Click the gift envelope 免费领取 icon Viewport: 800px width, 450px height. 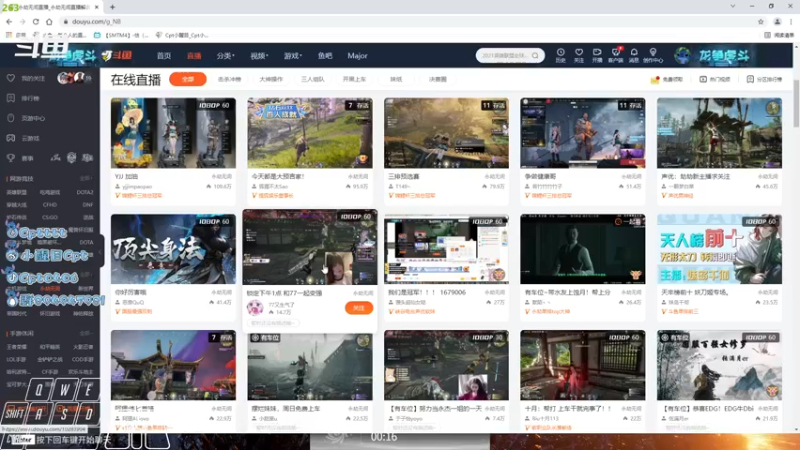point(666,80)
